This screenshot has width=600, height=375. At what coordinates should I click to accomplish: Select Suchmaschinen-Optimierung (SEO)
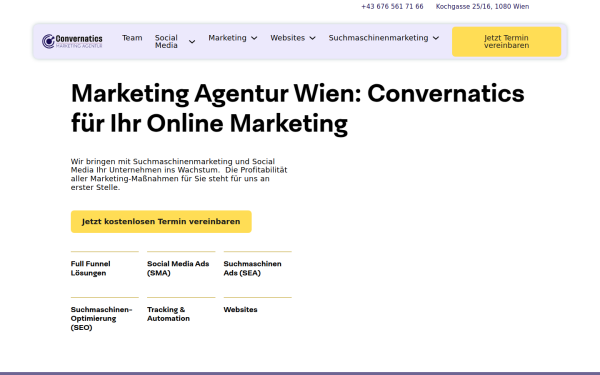pyautogui.click(x=101, y=318)
